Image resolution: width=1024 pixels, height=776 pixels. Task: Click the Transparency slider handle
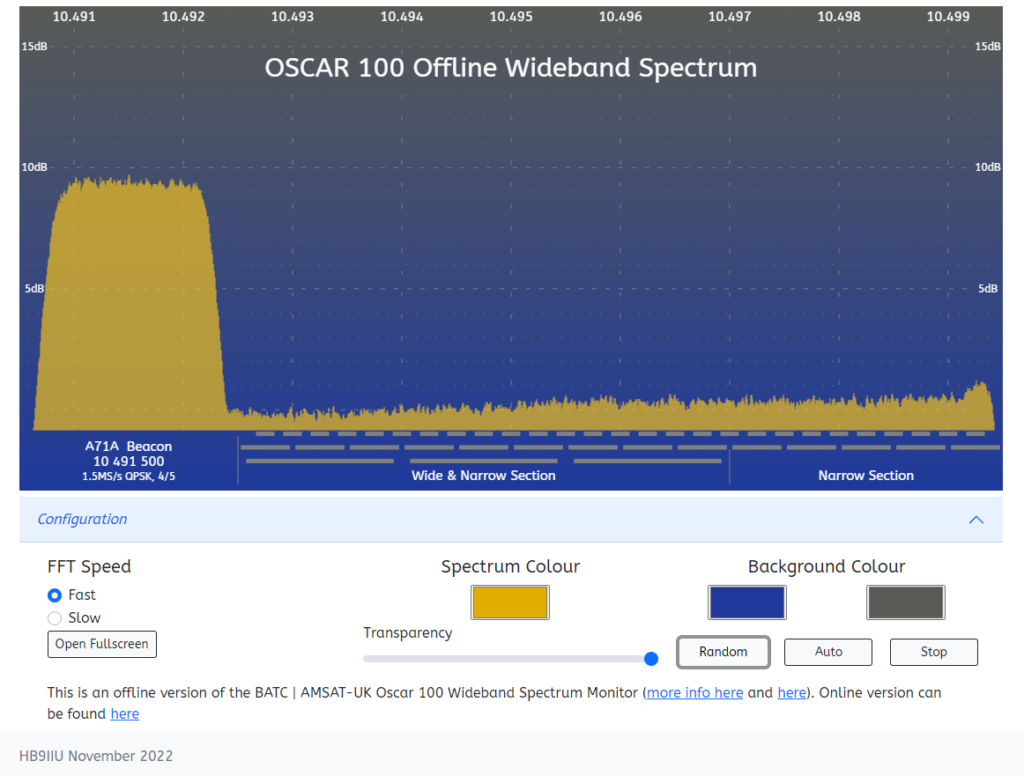[x=650, y=658]
